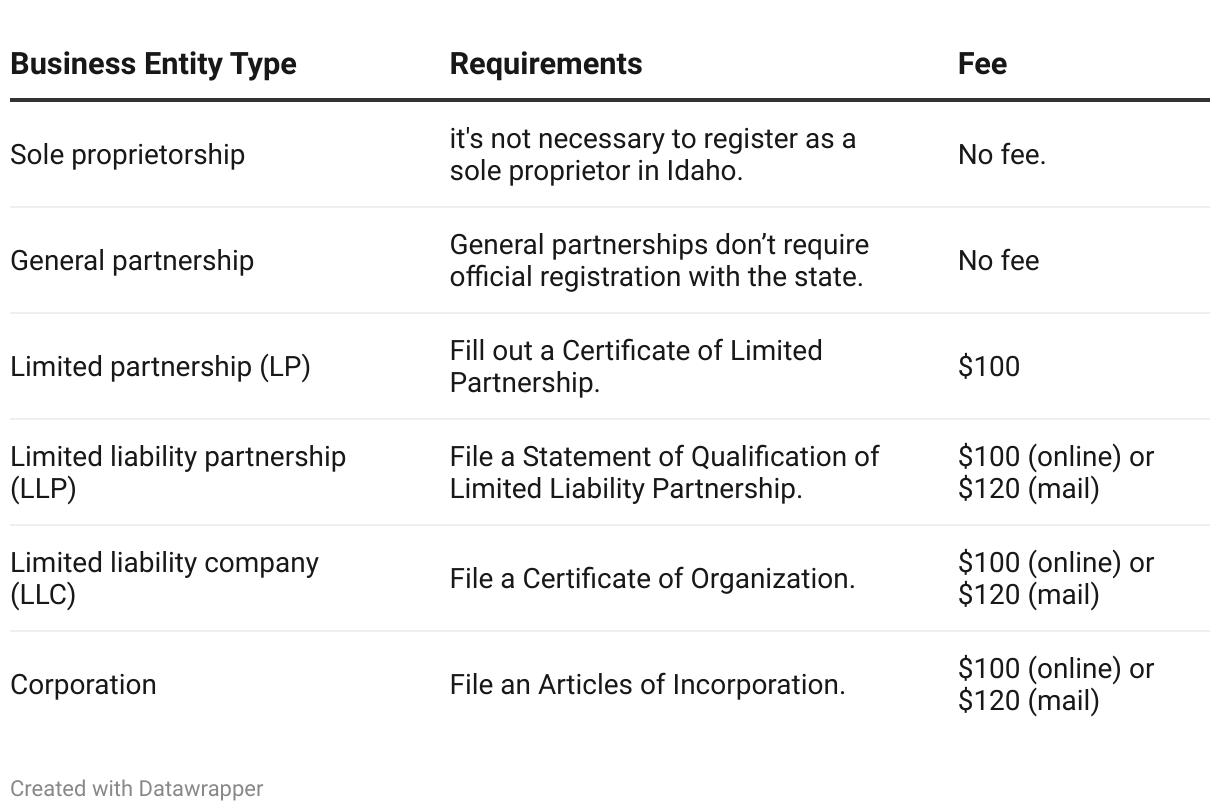Click the Limited partnership (LP) cell
This screenshot has height=812, width=1220.
[x=160, y=367]
